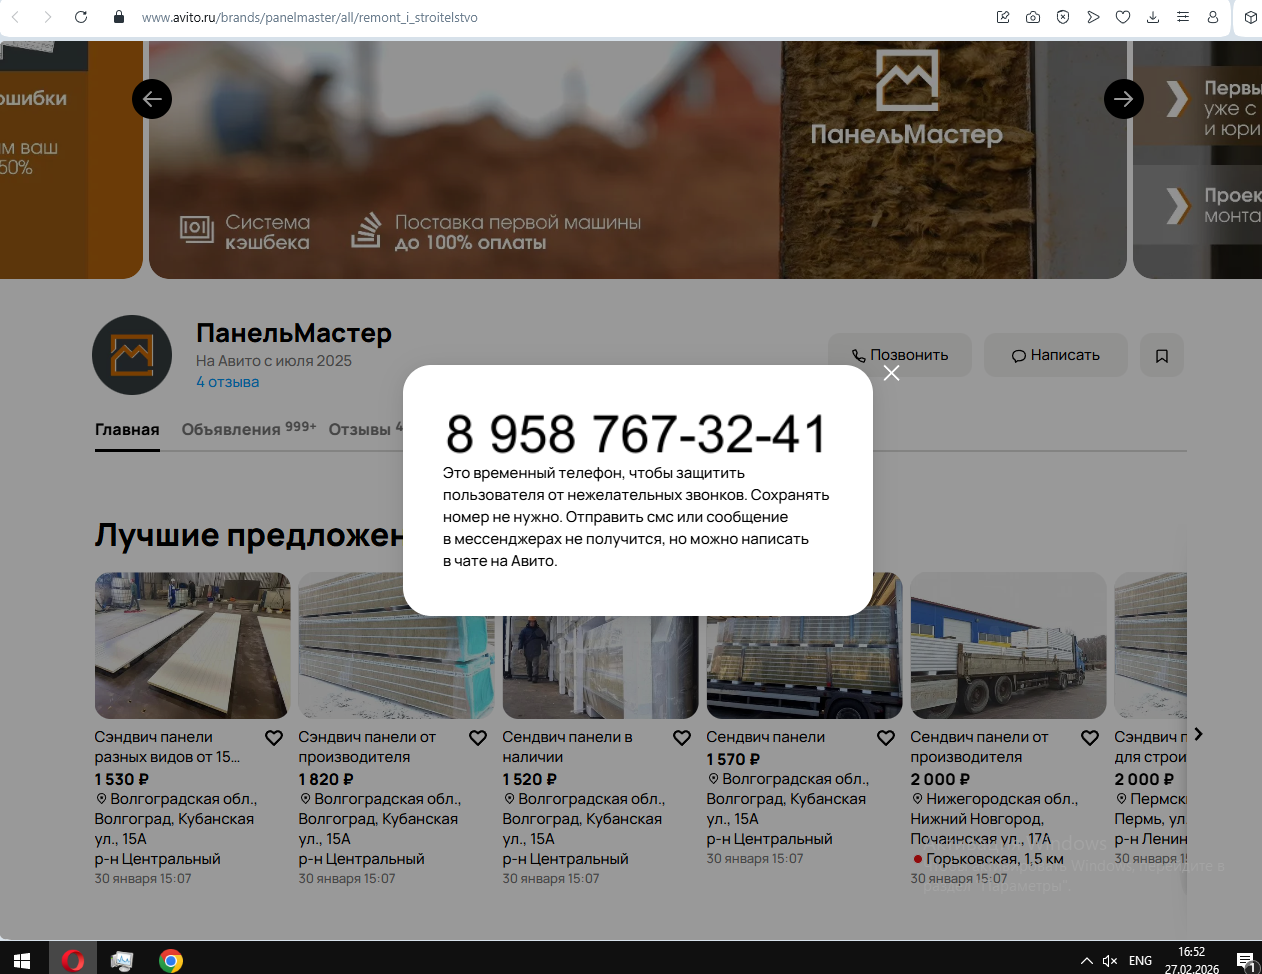The width and height of the screenshot is (1262, 974).
Task: Go forward in browser history
Action: coord(47,17)
